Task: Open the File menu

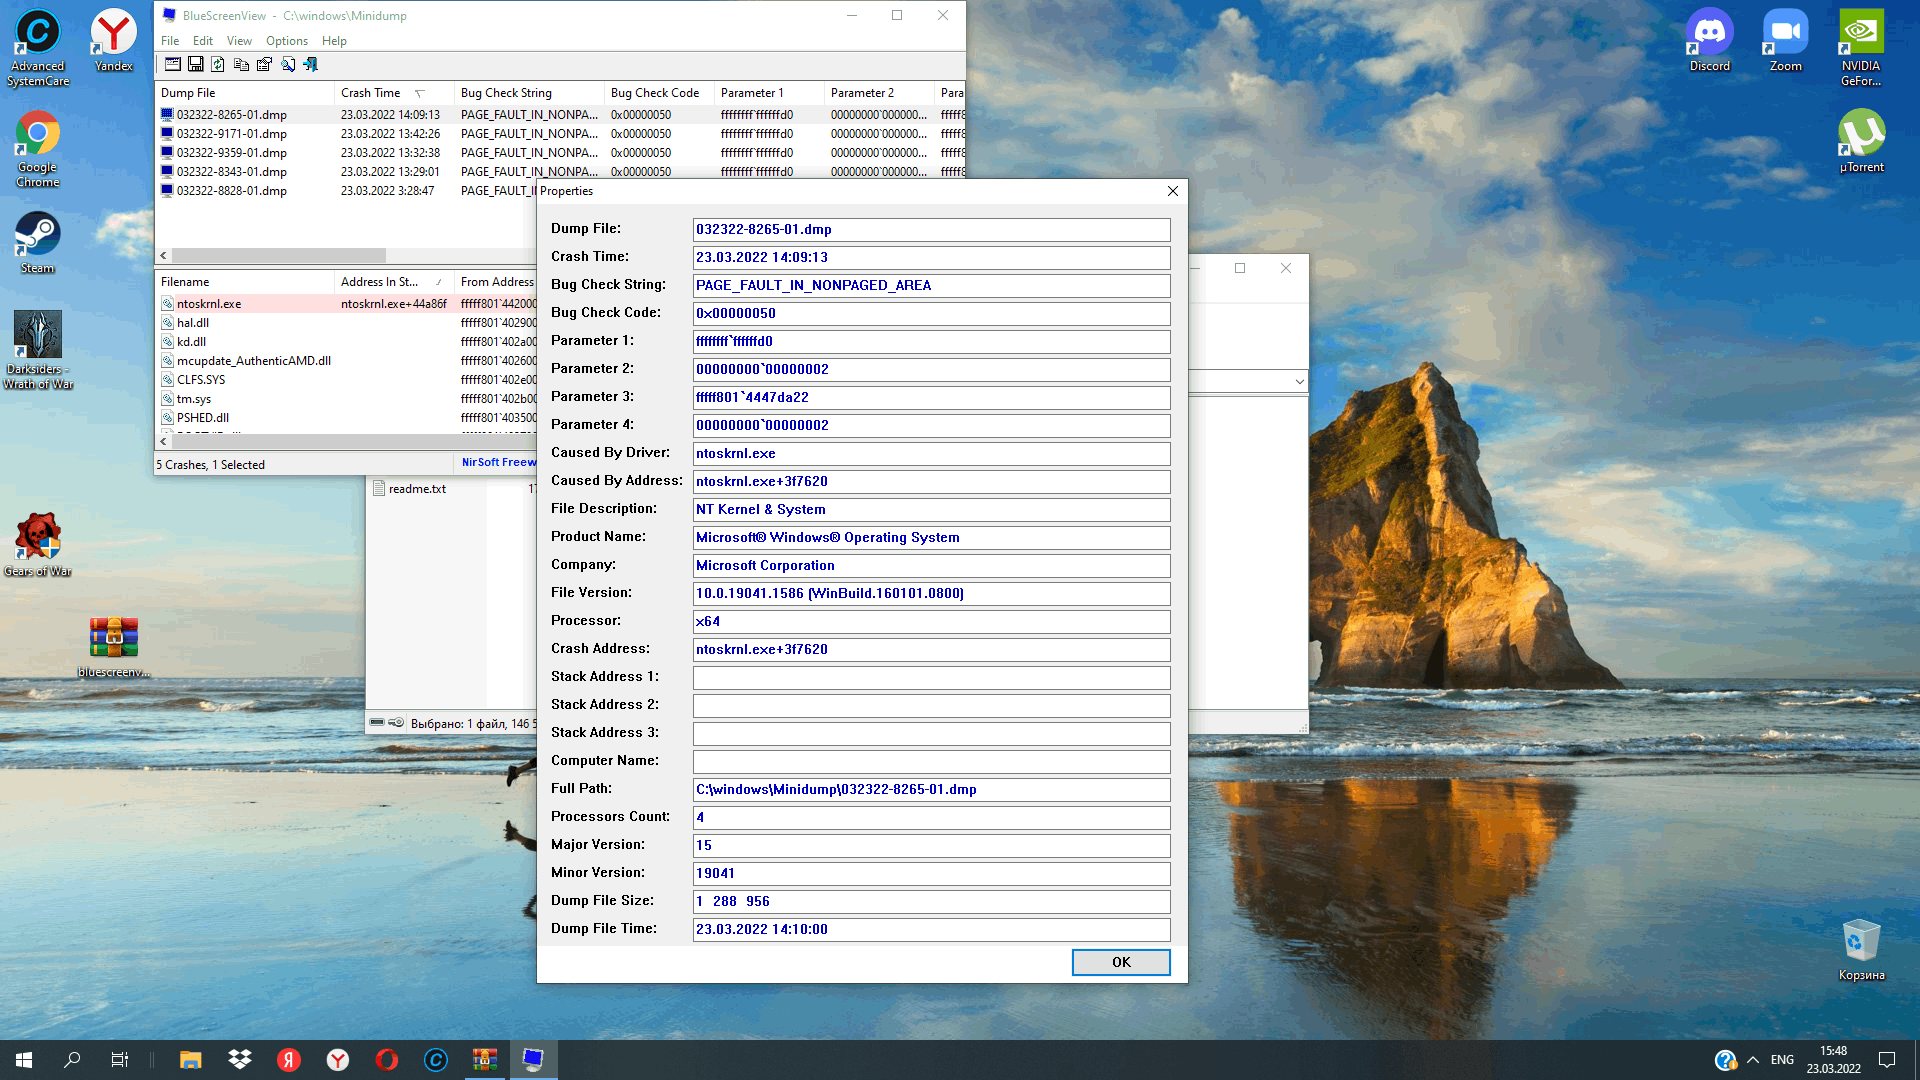Action: coord(170,41)
